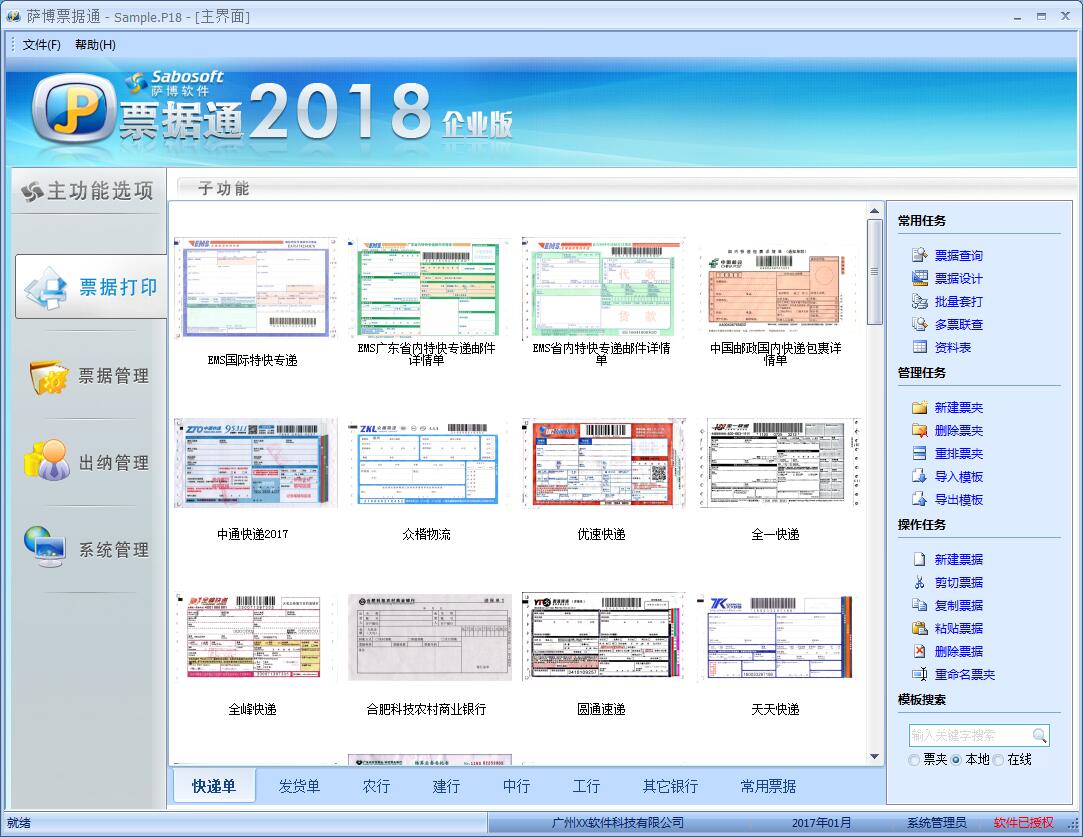
Task: Click the 复制票据 icon
Action: pos(919,605)
